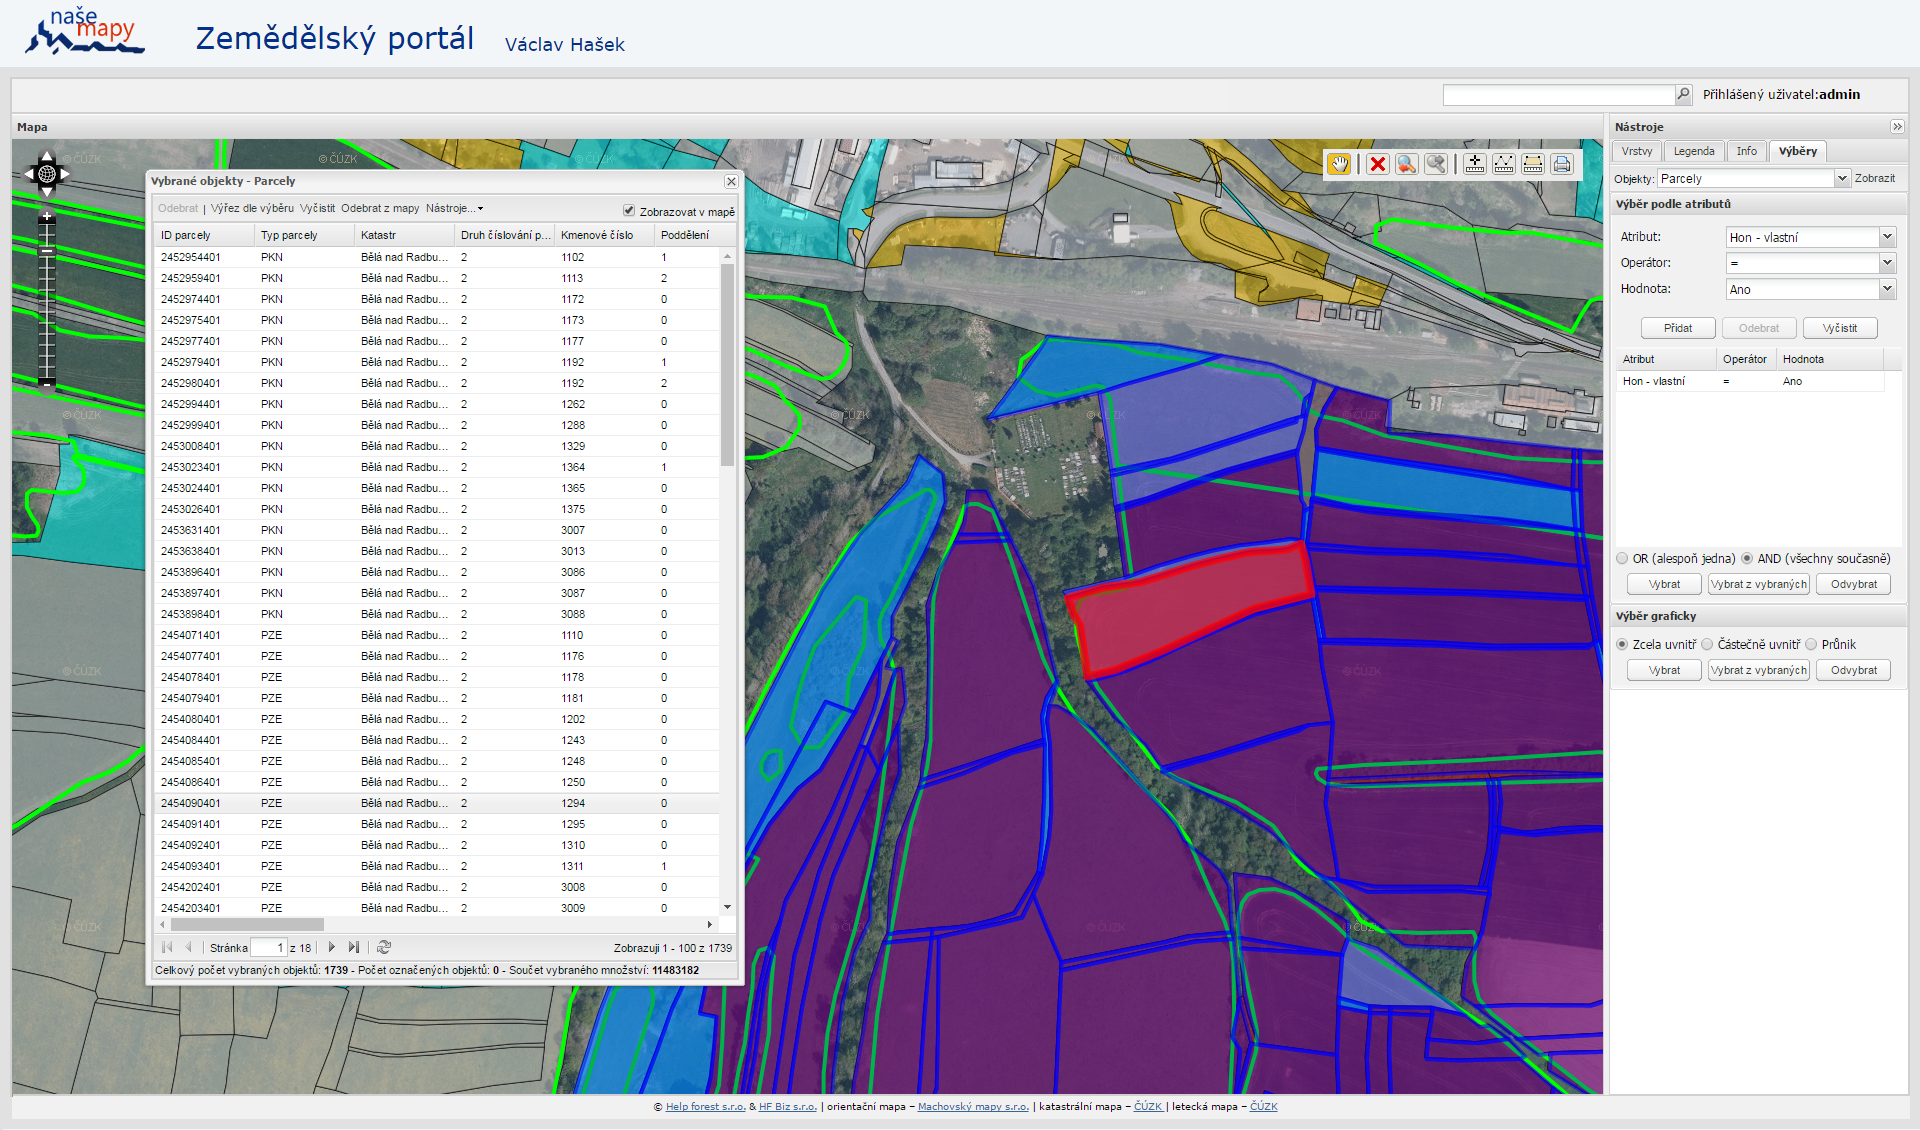1920x1130 pixels.
Task: Toggle Zobrazovat v mapě checkbox
Action: [x=629, y=210]
